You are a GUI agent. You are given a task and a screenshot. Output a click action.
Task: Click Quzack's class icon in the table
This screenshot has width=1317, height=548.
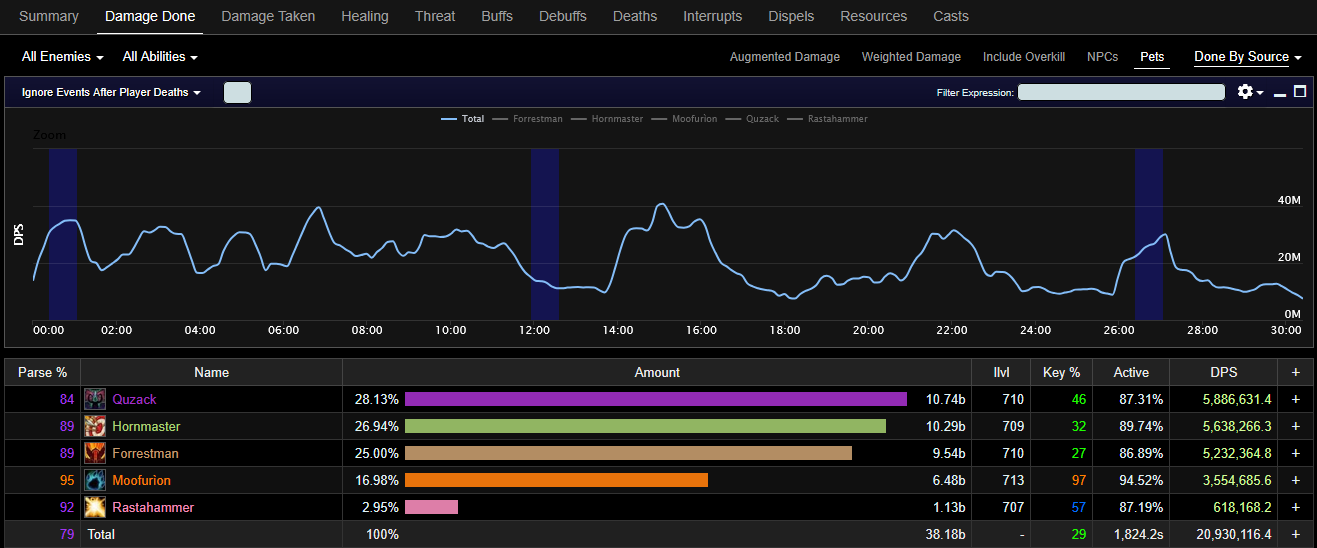(95, 399)
